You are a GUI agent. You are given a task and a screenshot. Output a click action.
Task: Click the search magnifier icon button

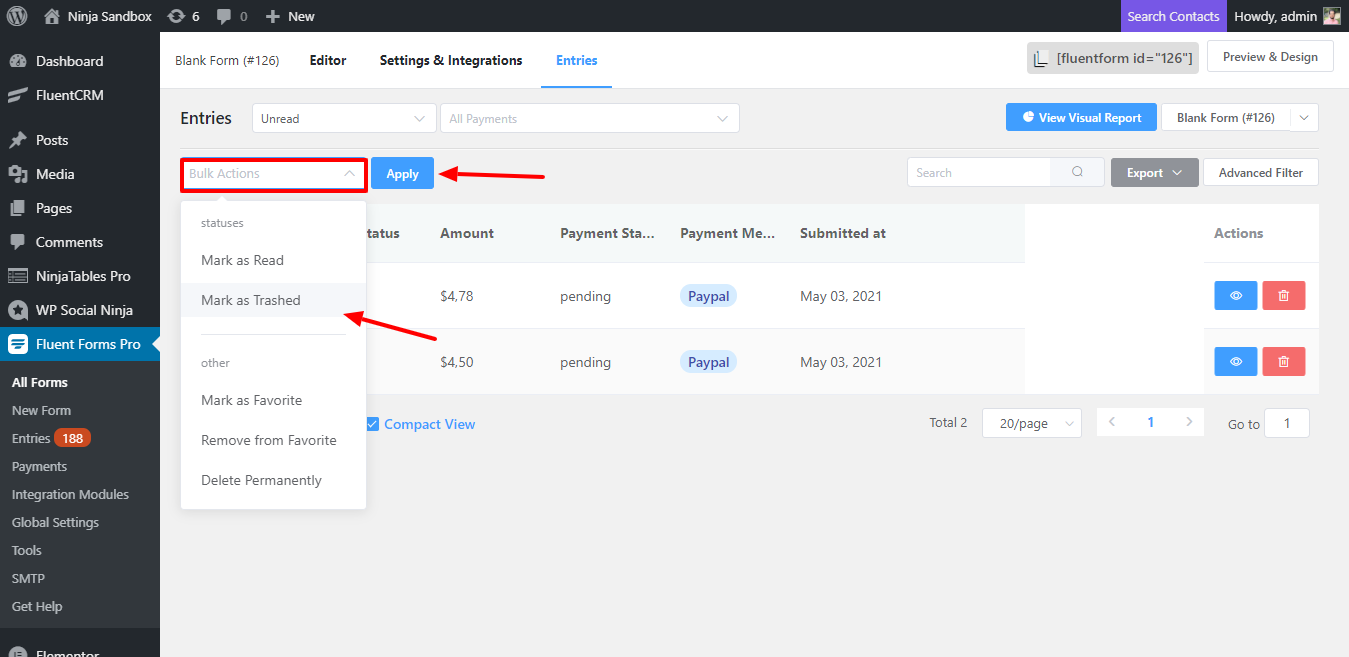[x=1077, y=172]
